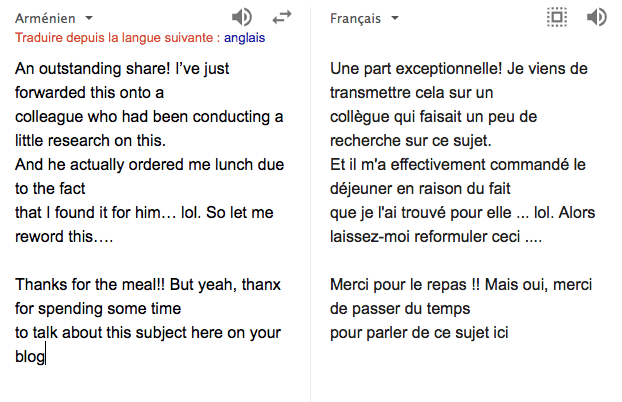Open the Français target language dropdown arrow
This screenshot has height=402, width=622.
click(395, 18)
